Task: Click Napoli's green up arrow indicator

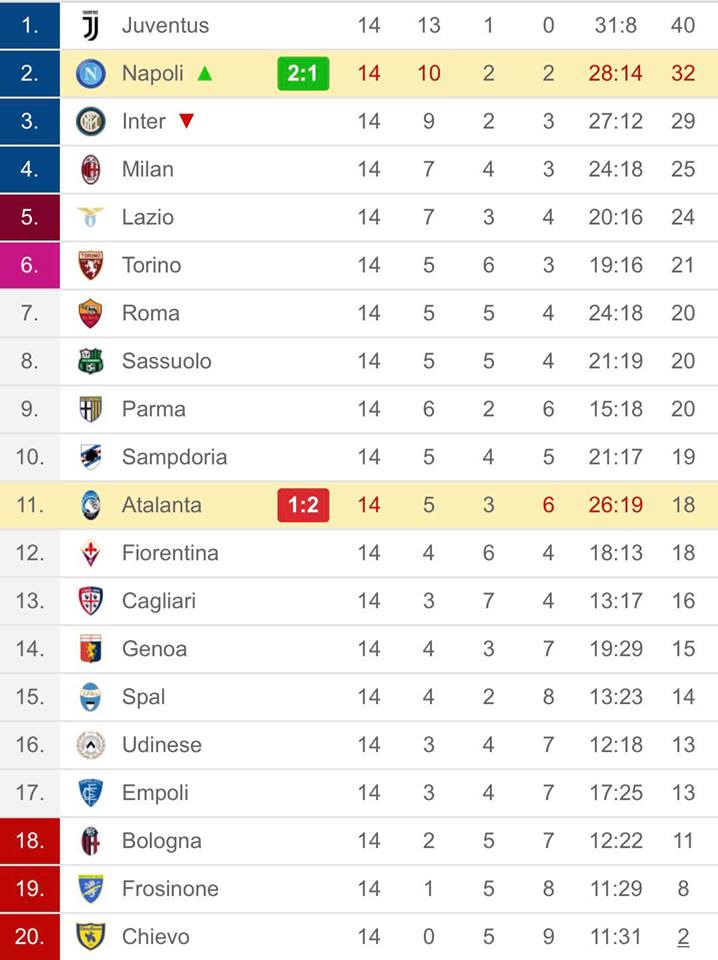Action: [x=205, y=73]
